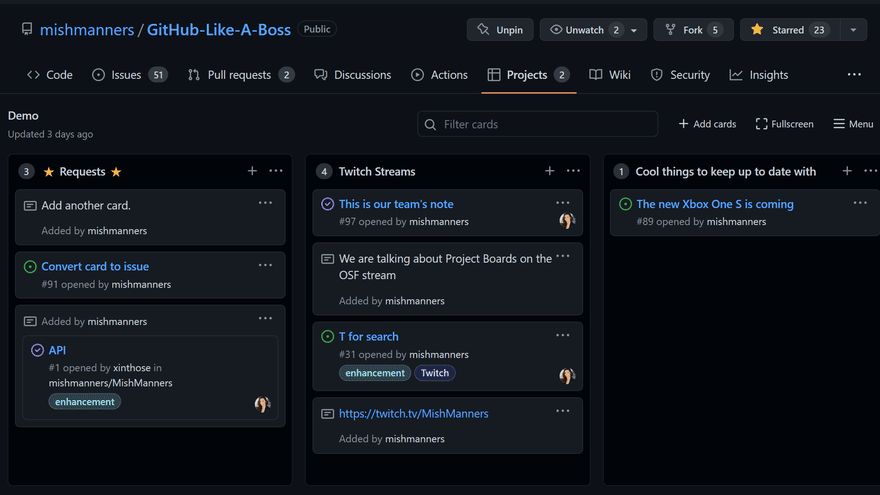Screen dimensions: 880x495
Task: Open the project Menu
Action: coord(853,124)
